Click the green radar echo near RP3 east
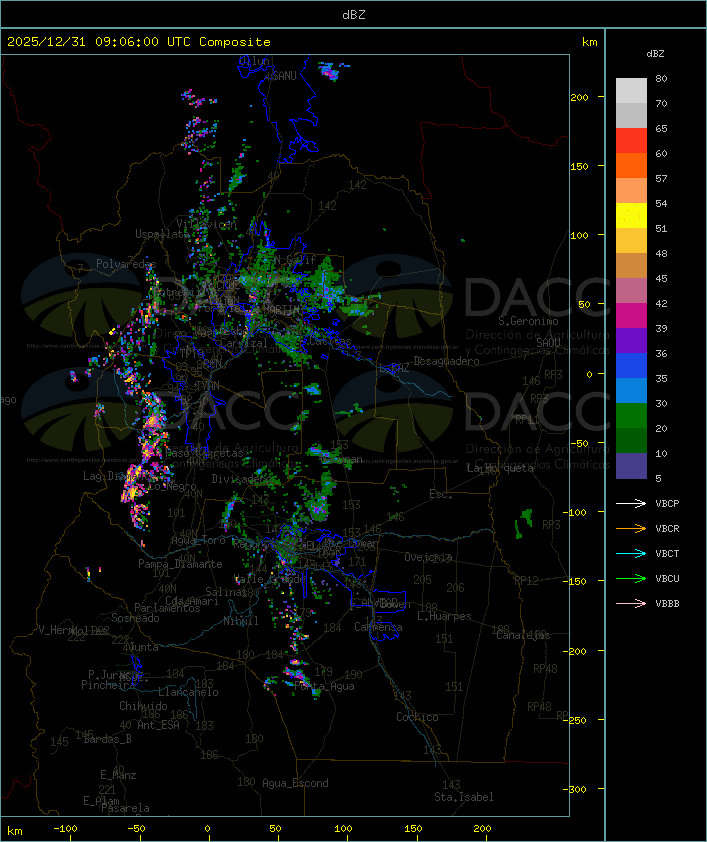 point(524,522)
